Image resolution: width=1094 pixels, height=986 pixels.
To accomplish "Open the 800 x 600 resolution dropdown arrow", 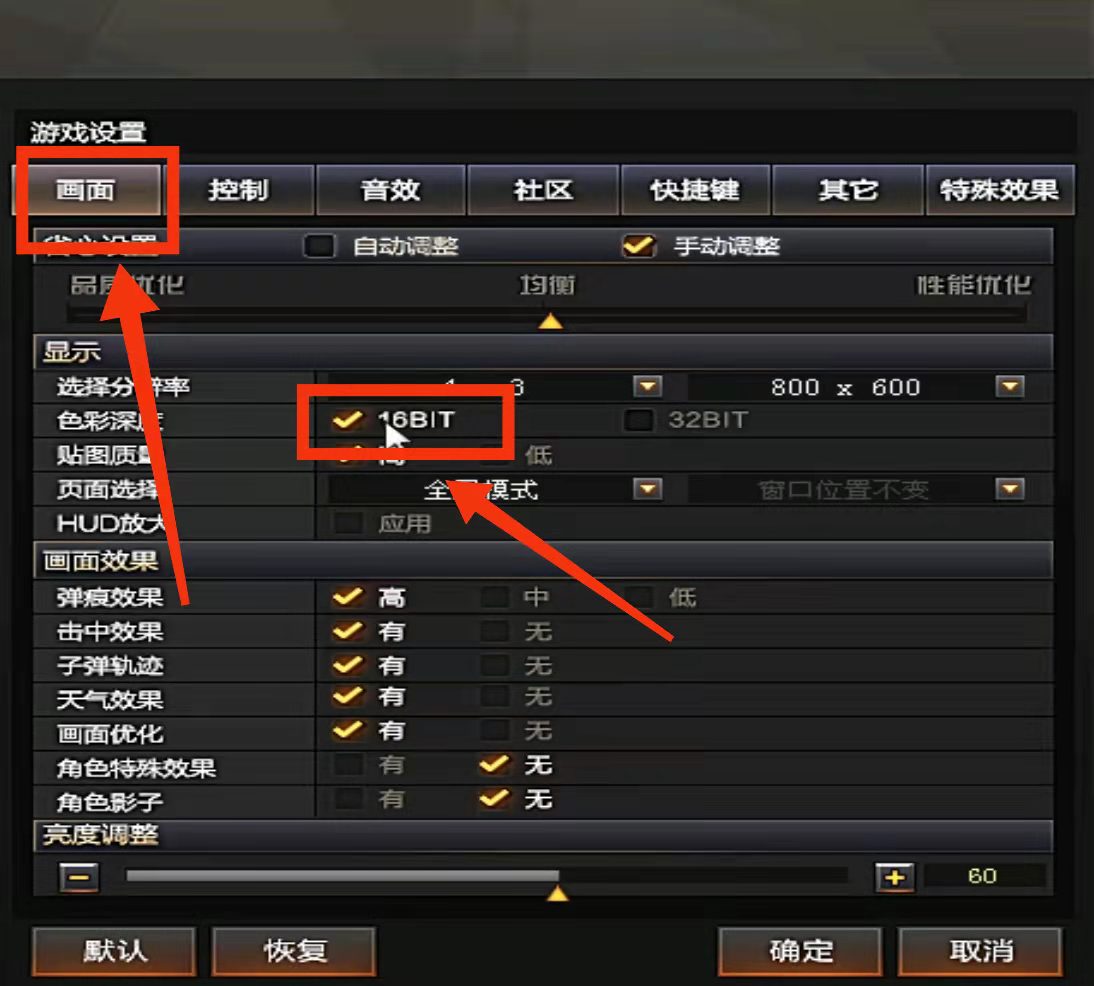I will (x=1010, y=386).
